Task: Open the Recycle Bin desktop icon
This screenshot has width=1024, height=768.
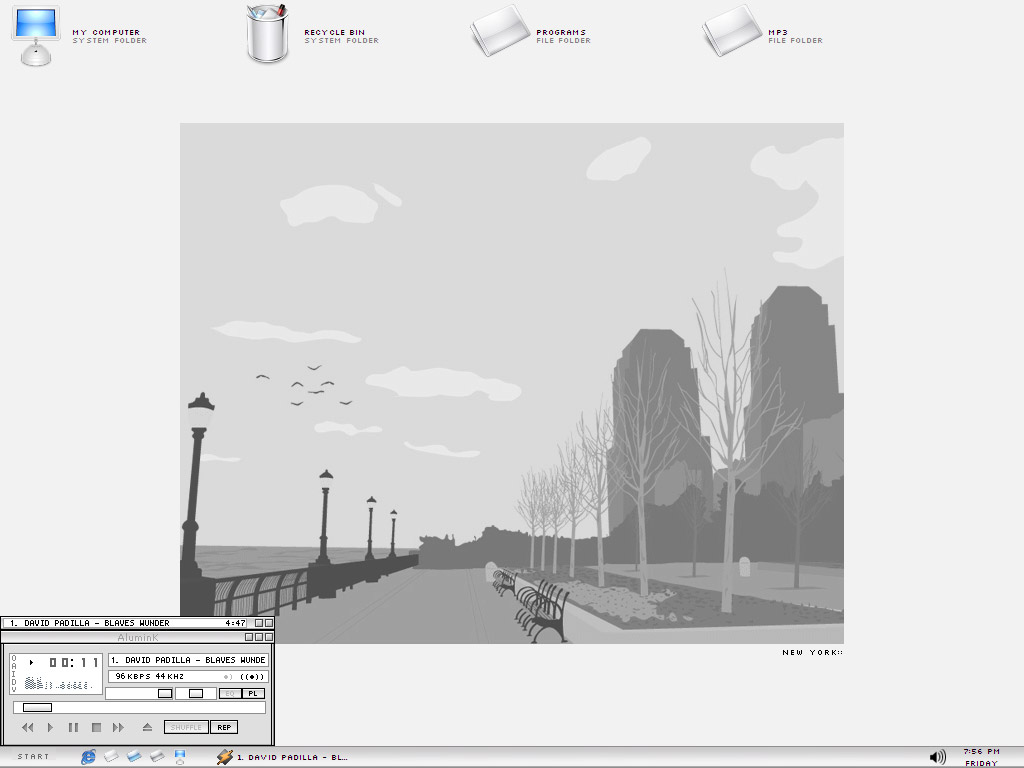Action: (x=267, y=34)
